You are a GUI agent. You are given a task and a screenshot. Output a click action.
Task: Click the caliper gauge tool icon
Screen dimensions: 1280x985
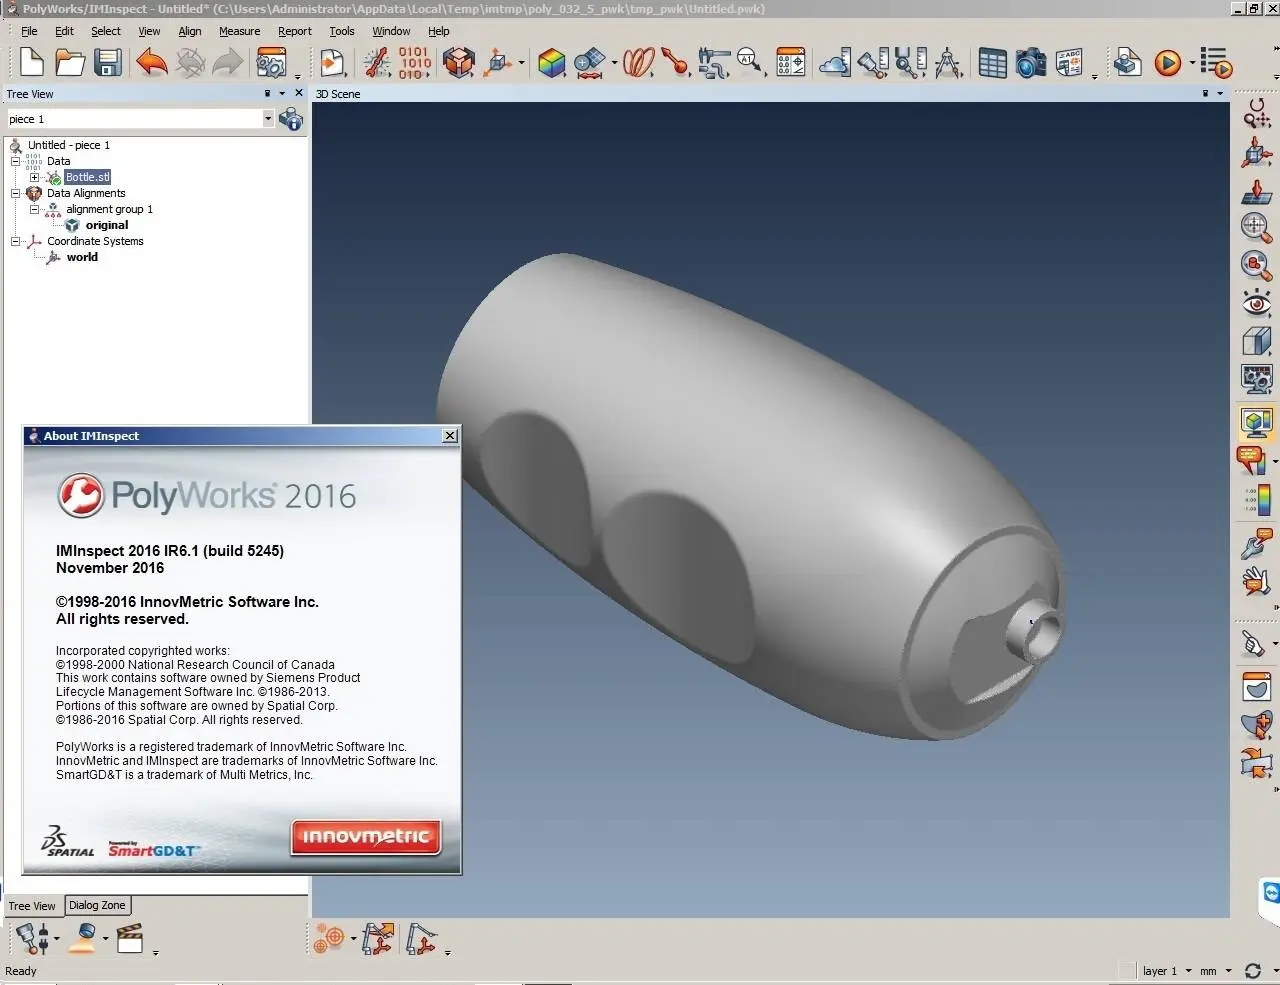pyautogui.click(x=713, y=63)
